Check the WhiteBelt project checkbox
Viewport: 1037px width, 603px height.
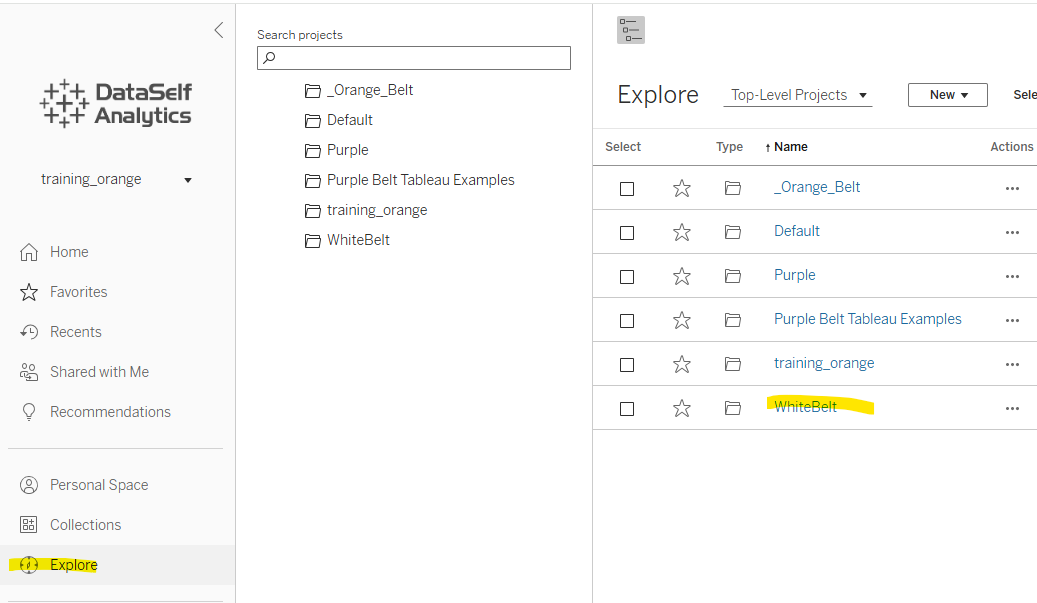coord(627,409)
